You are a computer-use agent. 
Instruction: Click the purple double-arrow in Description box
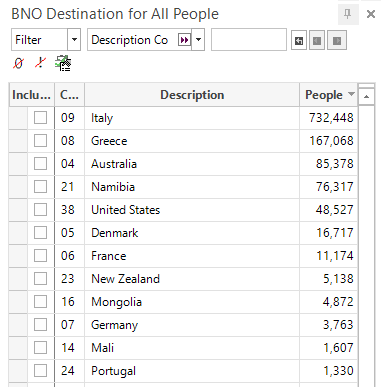tap(184, 40)
